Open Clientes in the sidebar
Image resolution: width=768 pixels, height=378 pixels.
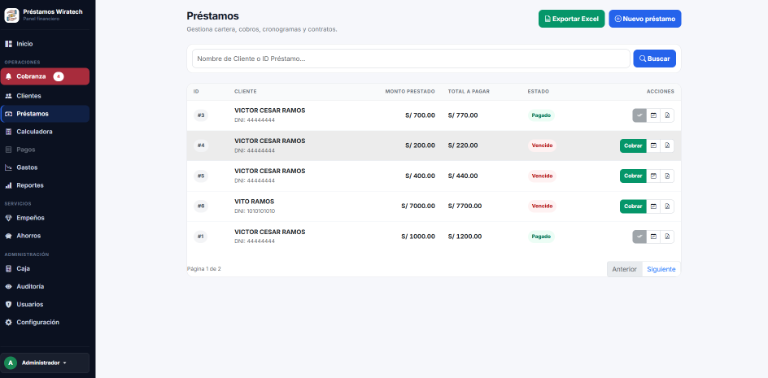[45, 96]
